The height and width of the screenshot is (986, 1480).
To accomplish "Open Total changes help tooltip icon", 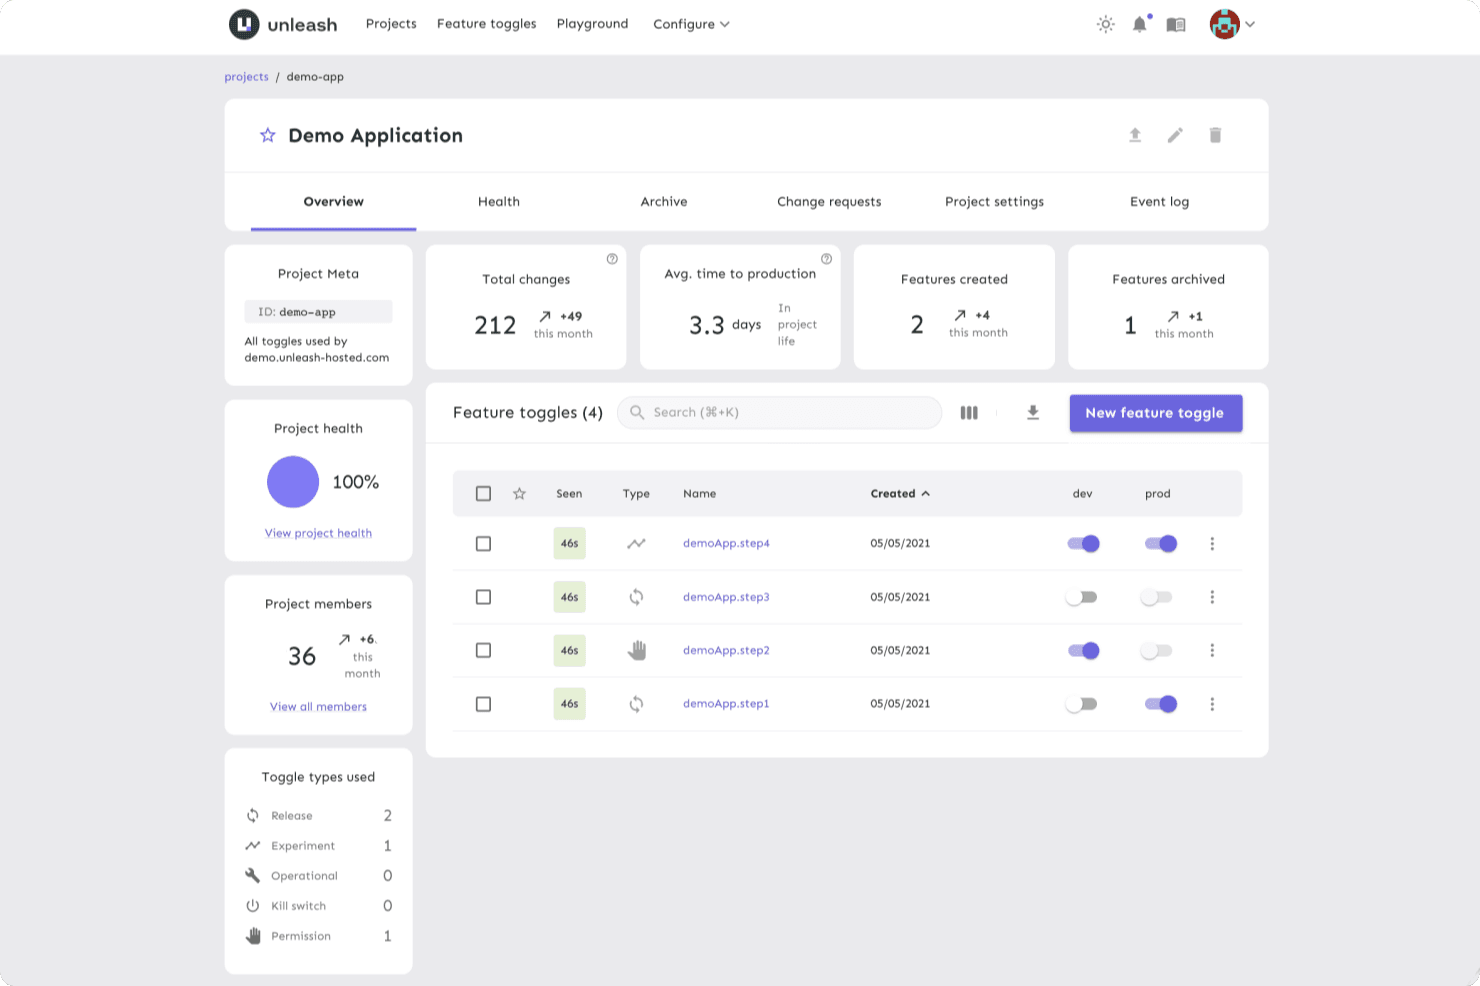I will point(612,259).
